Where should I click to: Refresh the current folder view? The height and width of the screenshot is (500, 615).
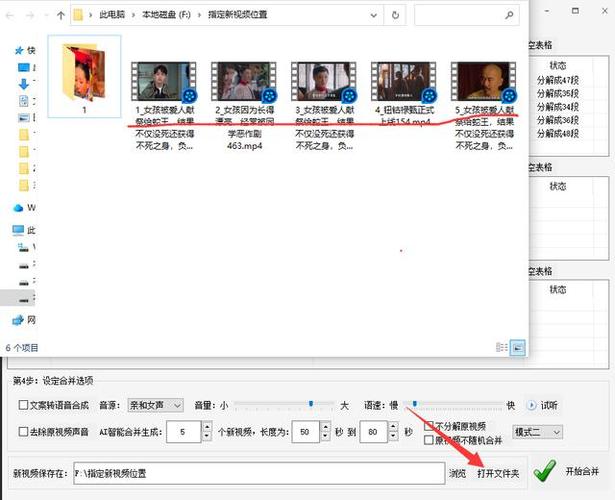(x=395, y=15)
